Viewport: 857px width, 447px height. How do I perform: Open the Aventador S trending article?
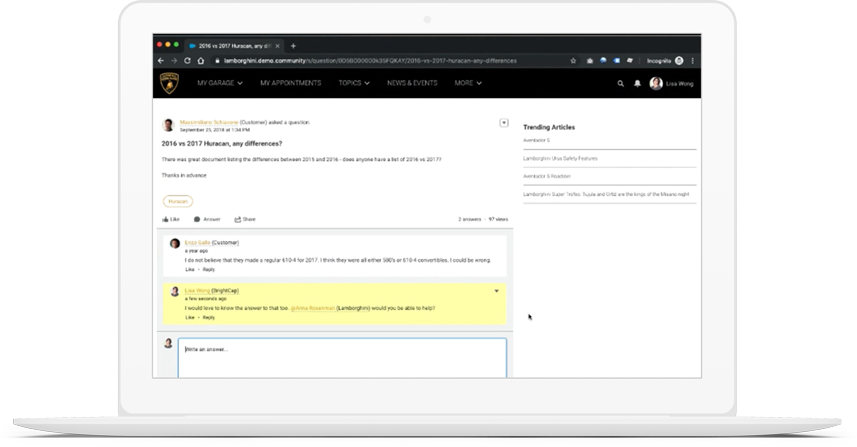[537, 140]
